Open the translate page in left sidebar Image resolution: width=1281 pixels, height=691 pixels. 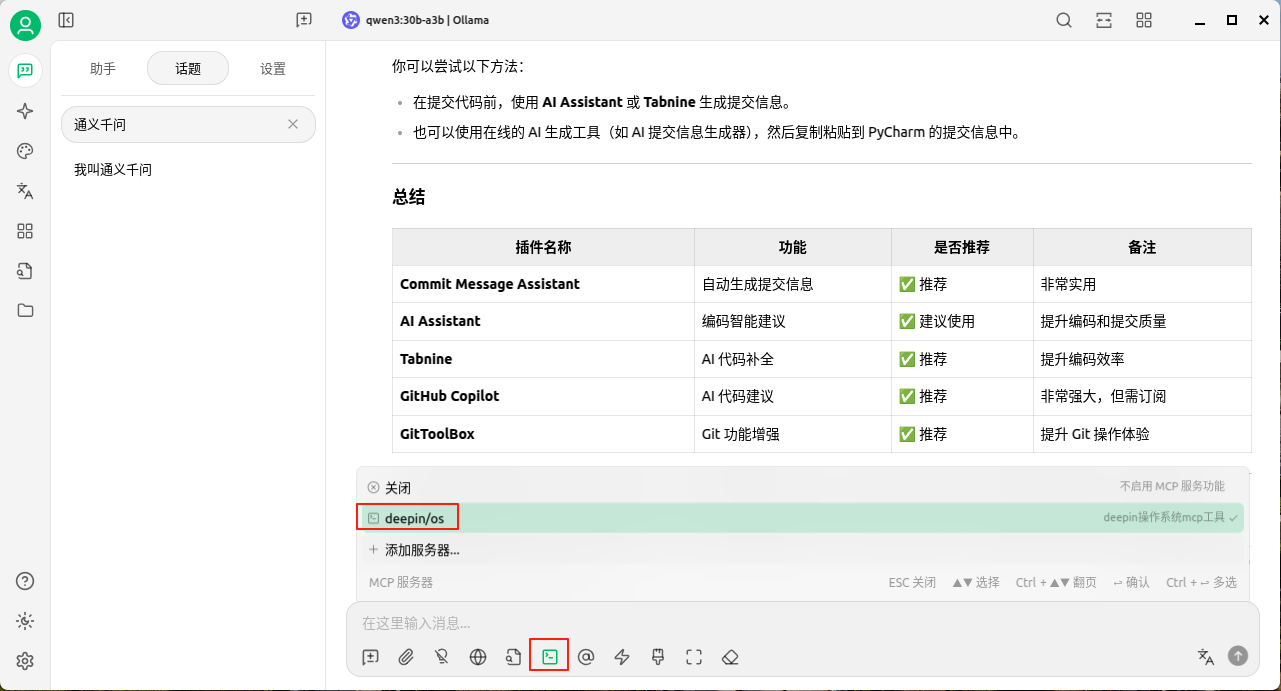25,191
